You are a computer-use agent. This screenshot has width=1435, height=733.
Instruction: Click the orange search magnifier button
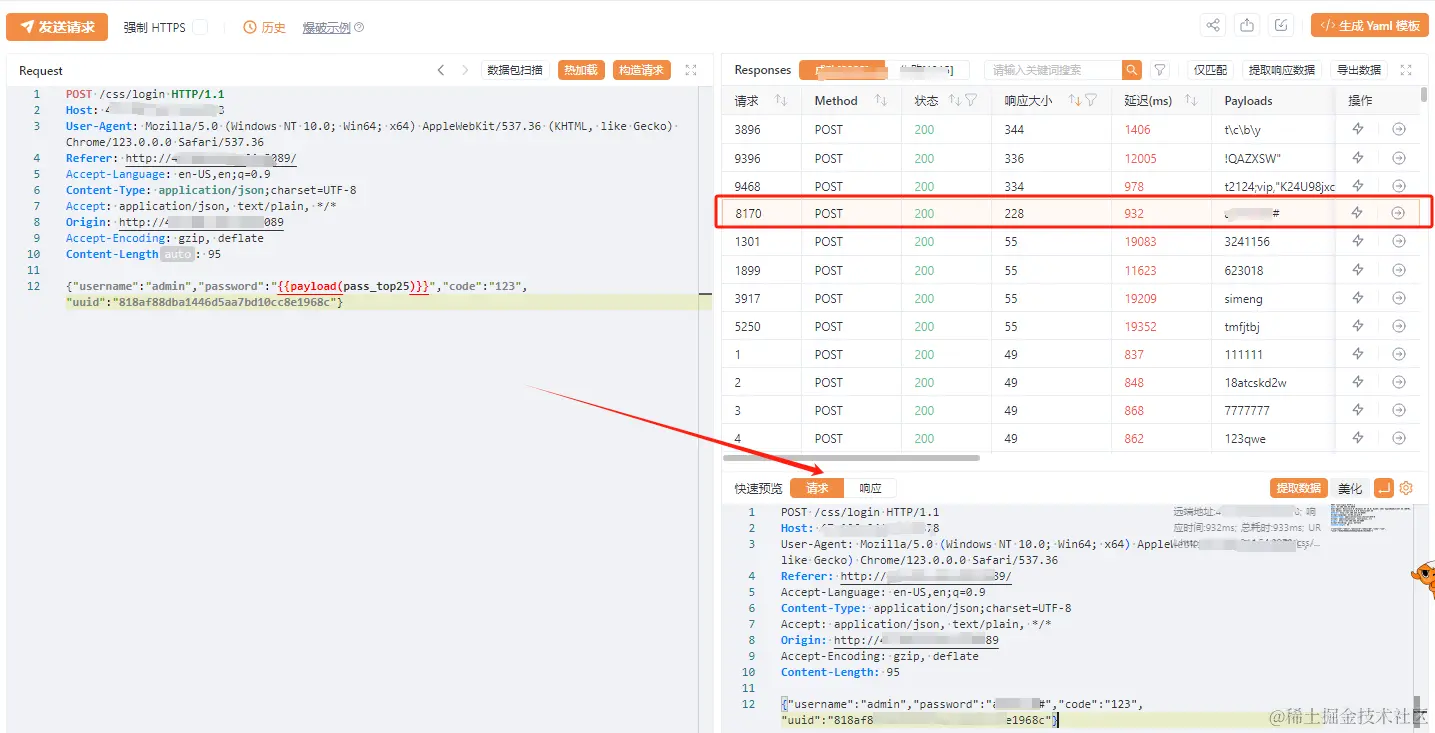tap(1131, 70)
